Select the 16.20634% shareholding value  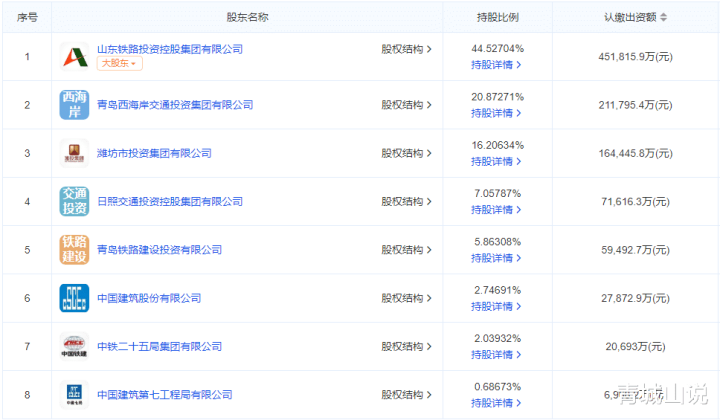point(497,145)
